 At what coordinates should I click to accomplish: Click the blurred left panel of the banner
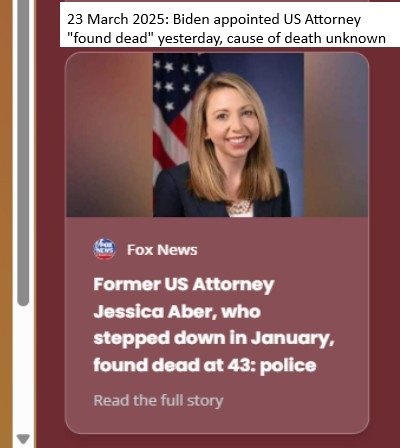[110, 135]
